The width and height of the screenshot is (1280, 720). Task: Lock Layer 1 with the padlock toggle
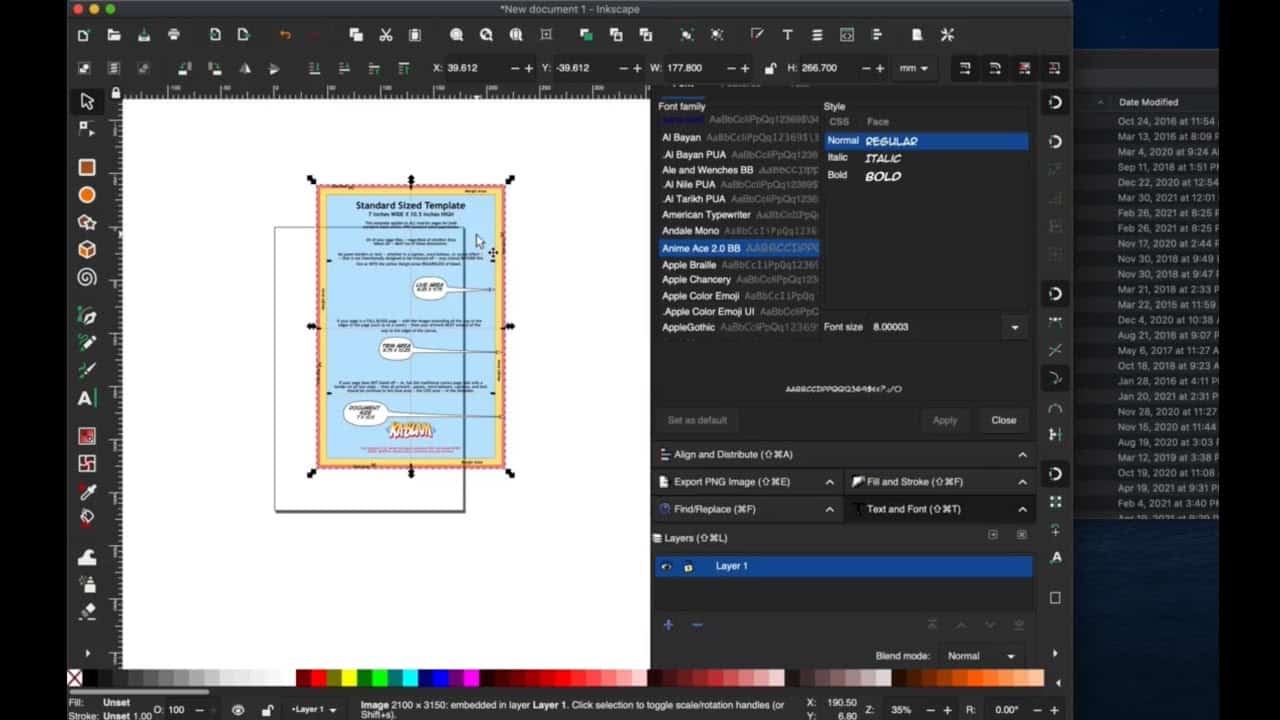[x=687, y=566]
